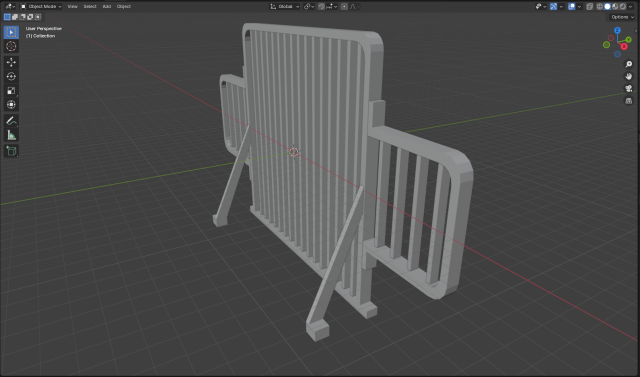
Task: Select the Measure ruler tool
Action: [x=11, y=135]
